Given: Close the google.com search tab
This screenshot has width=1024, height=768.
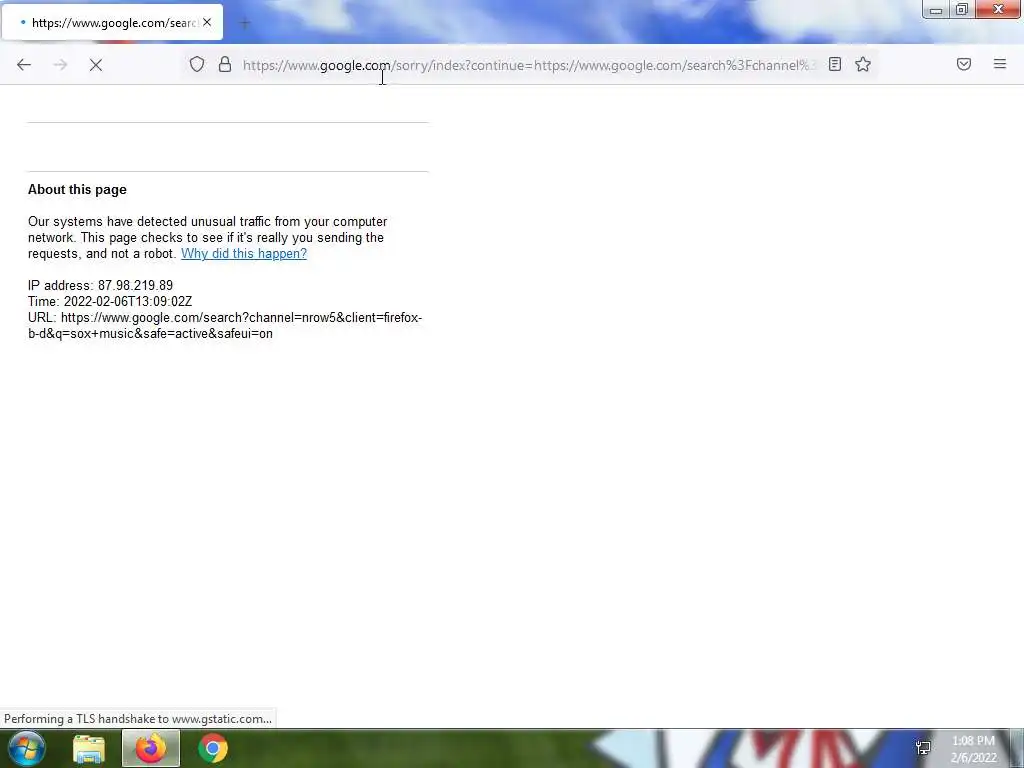Looking at the screenshot, I should (207, 22).
